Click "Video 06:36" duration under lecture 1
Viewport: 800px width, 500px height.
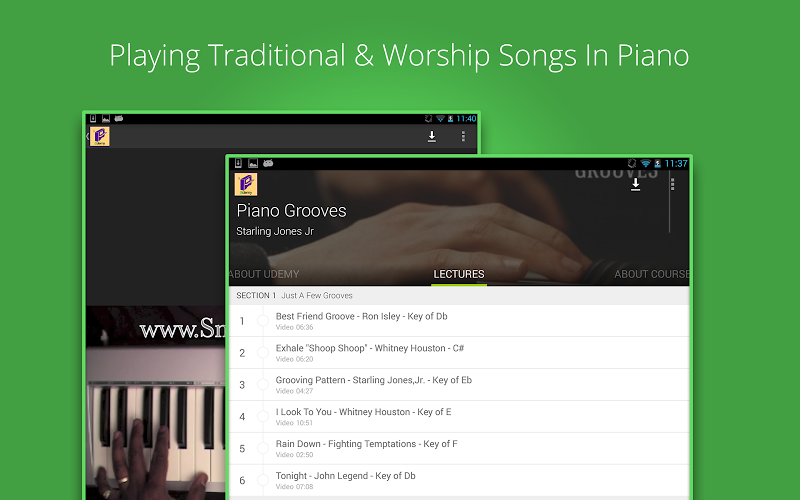coord(294,327)
